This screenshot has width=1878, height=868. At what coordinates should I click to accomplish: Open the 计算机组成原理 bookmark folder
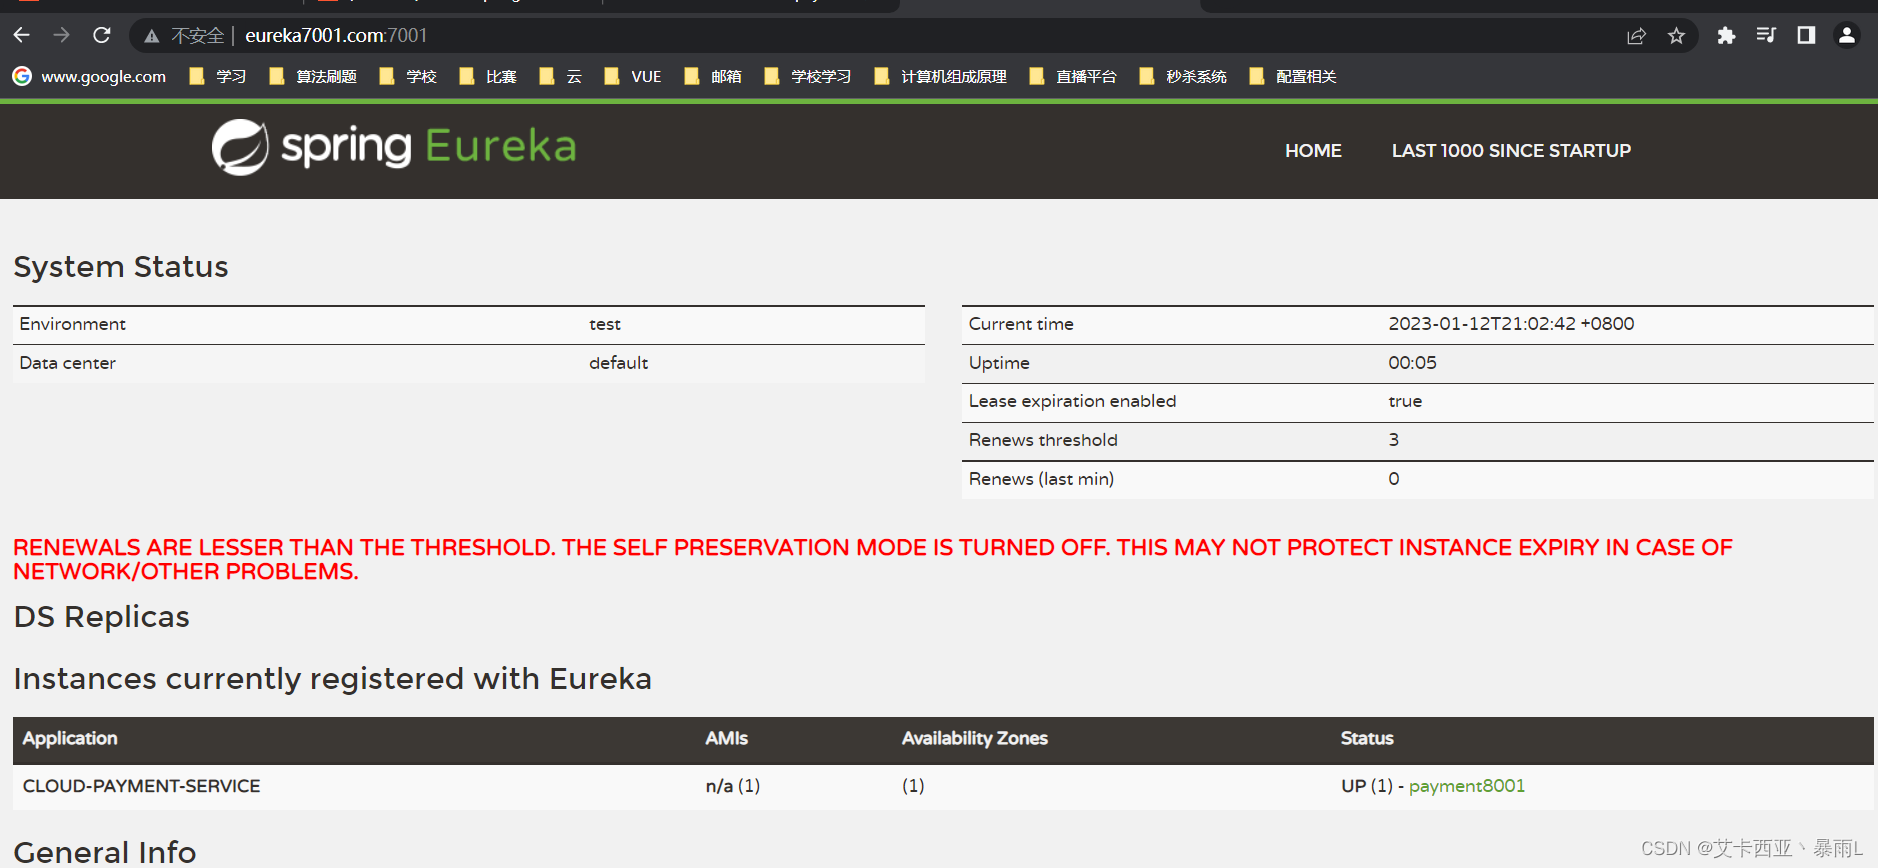pyautogui.click(x=940, y=76)
